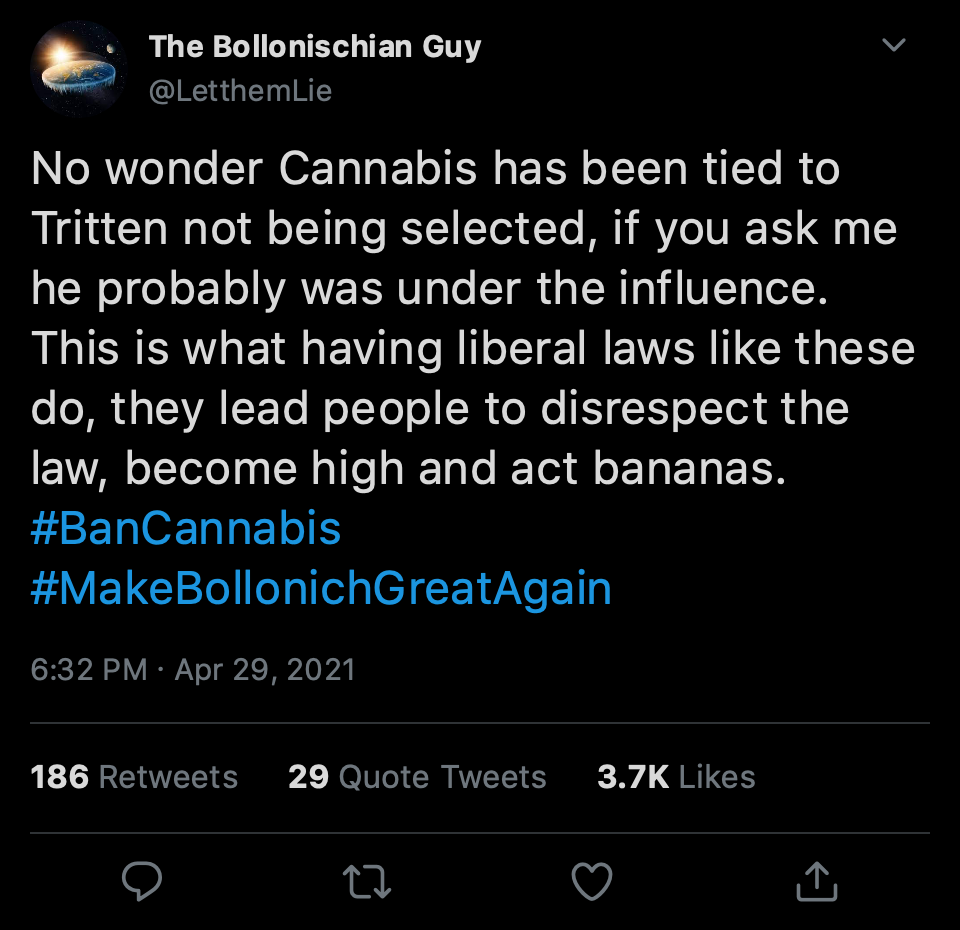Open the 29 Quote Tweets tab
960x930 pixels.
click(x=417, y=777)
